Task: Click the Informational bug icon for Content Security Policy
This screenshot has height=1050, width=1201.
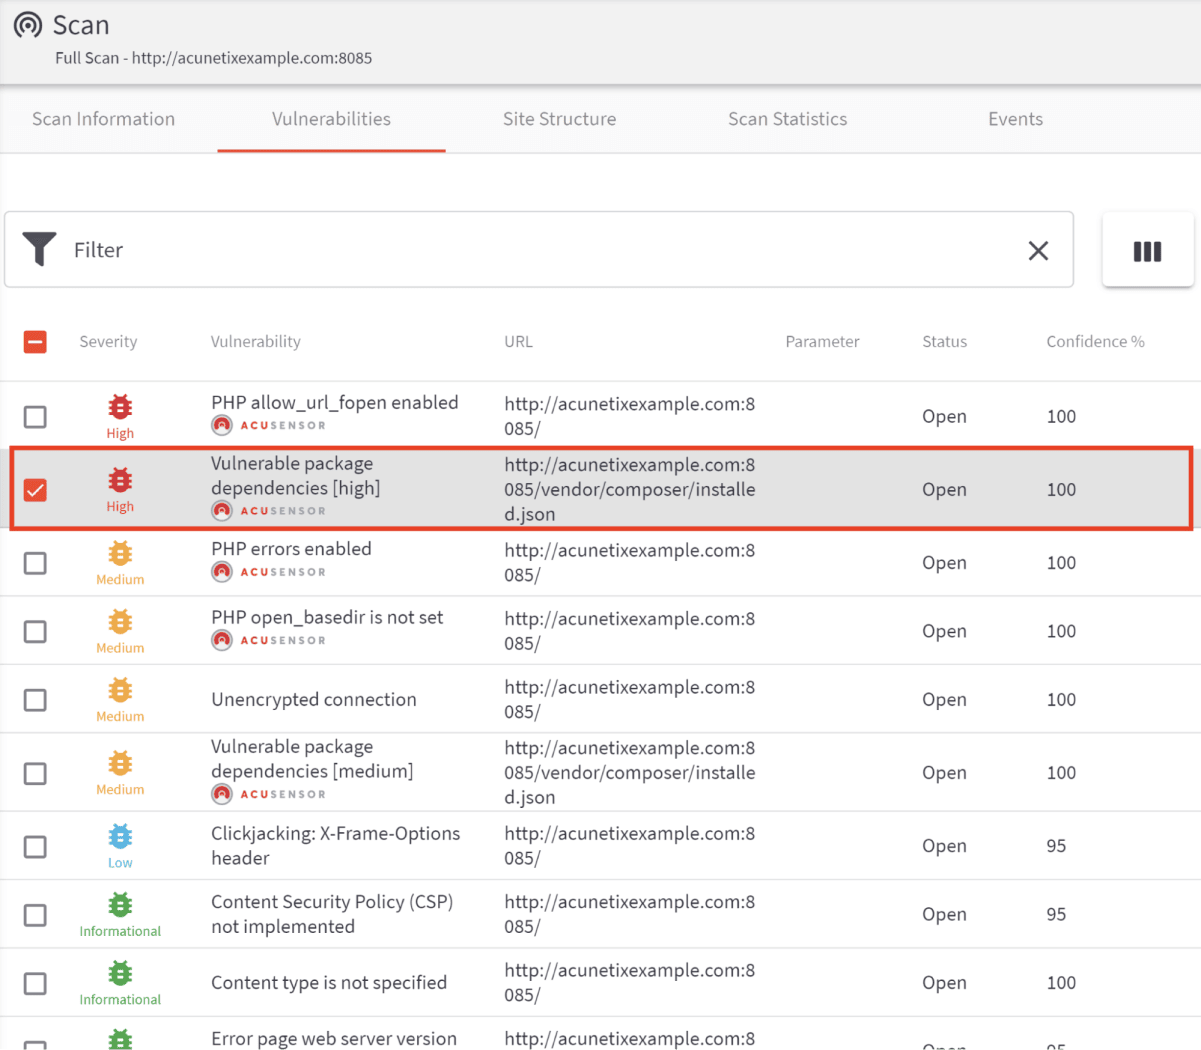Action: pos(120,905)
